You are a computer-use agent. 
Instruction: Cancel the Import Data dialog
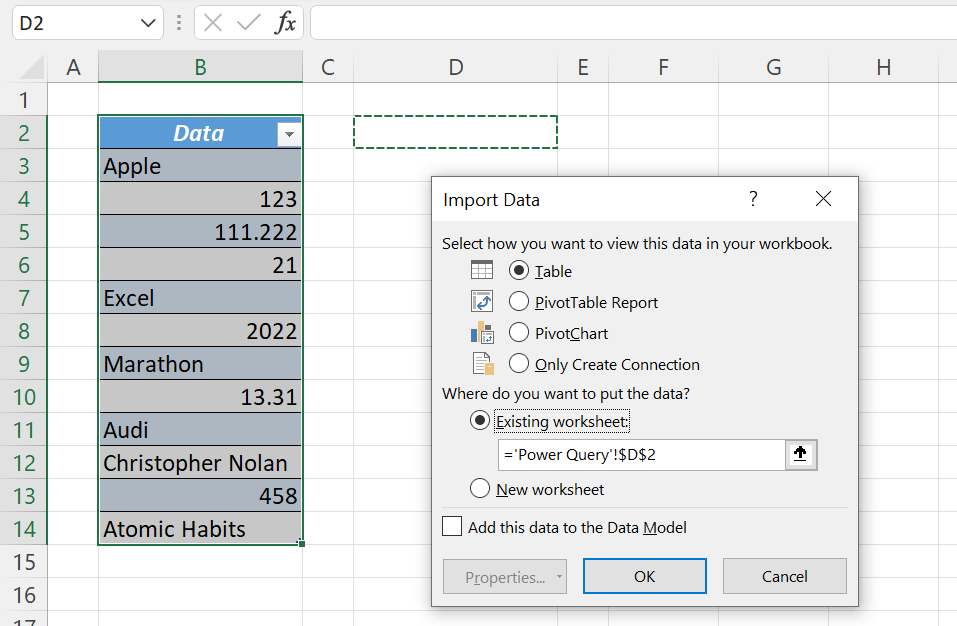coord(784,576)
